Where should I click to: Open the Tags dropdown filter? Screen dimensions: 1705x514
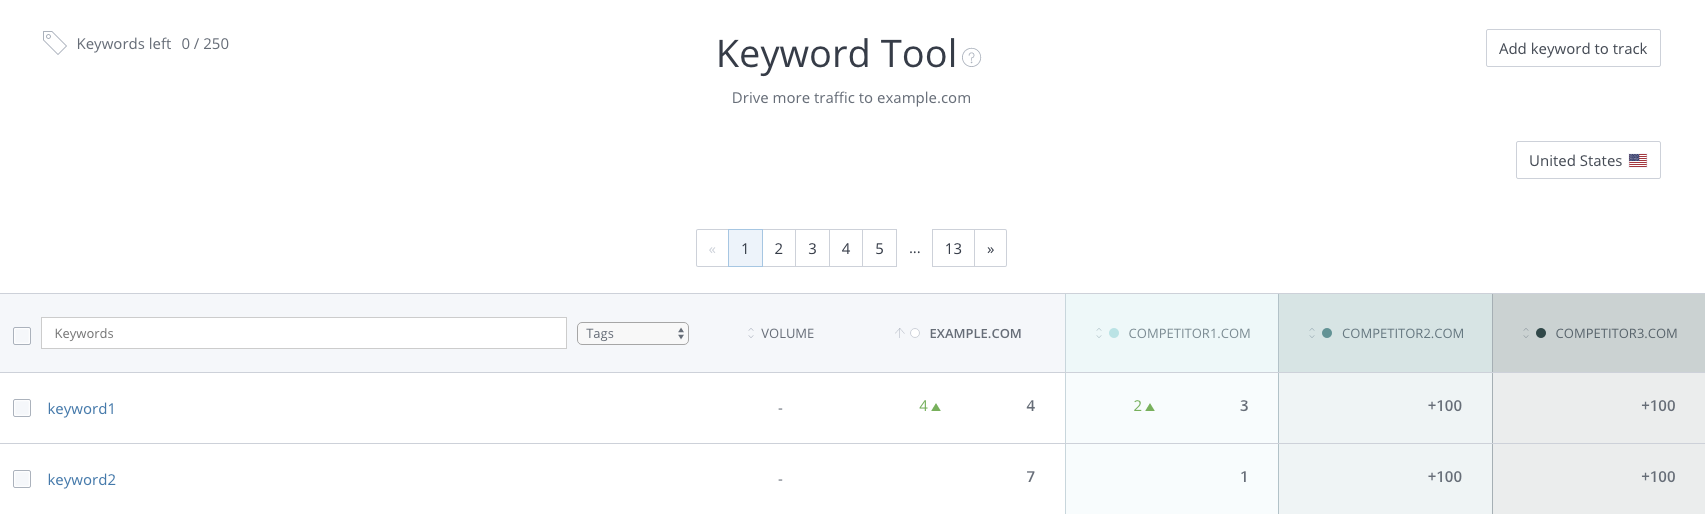[633, 334]
